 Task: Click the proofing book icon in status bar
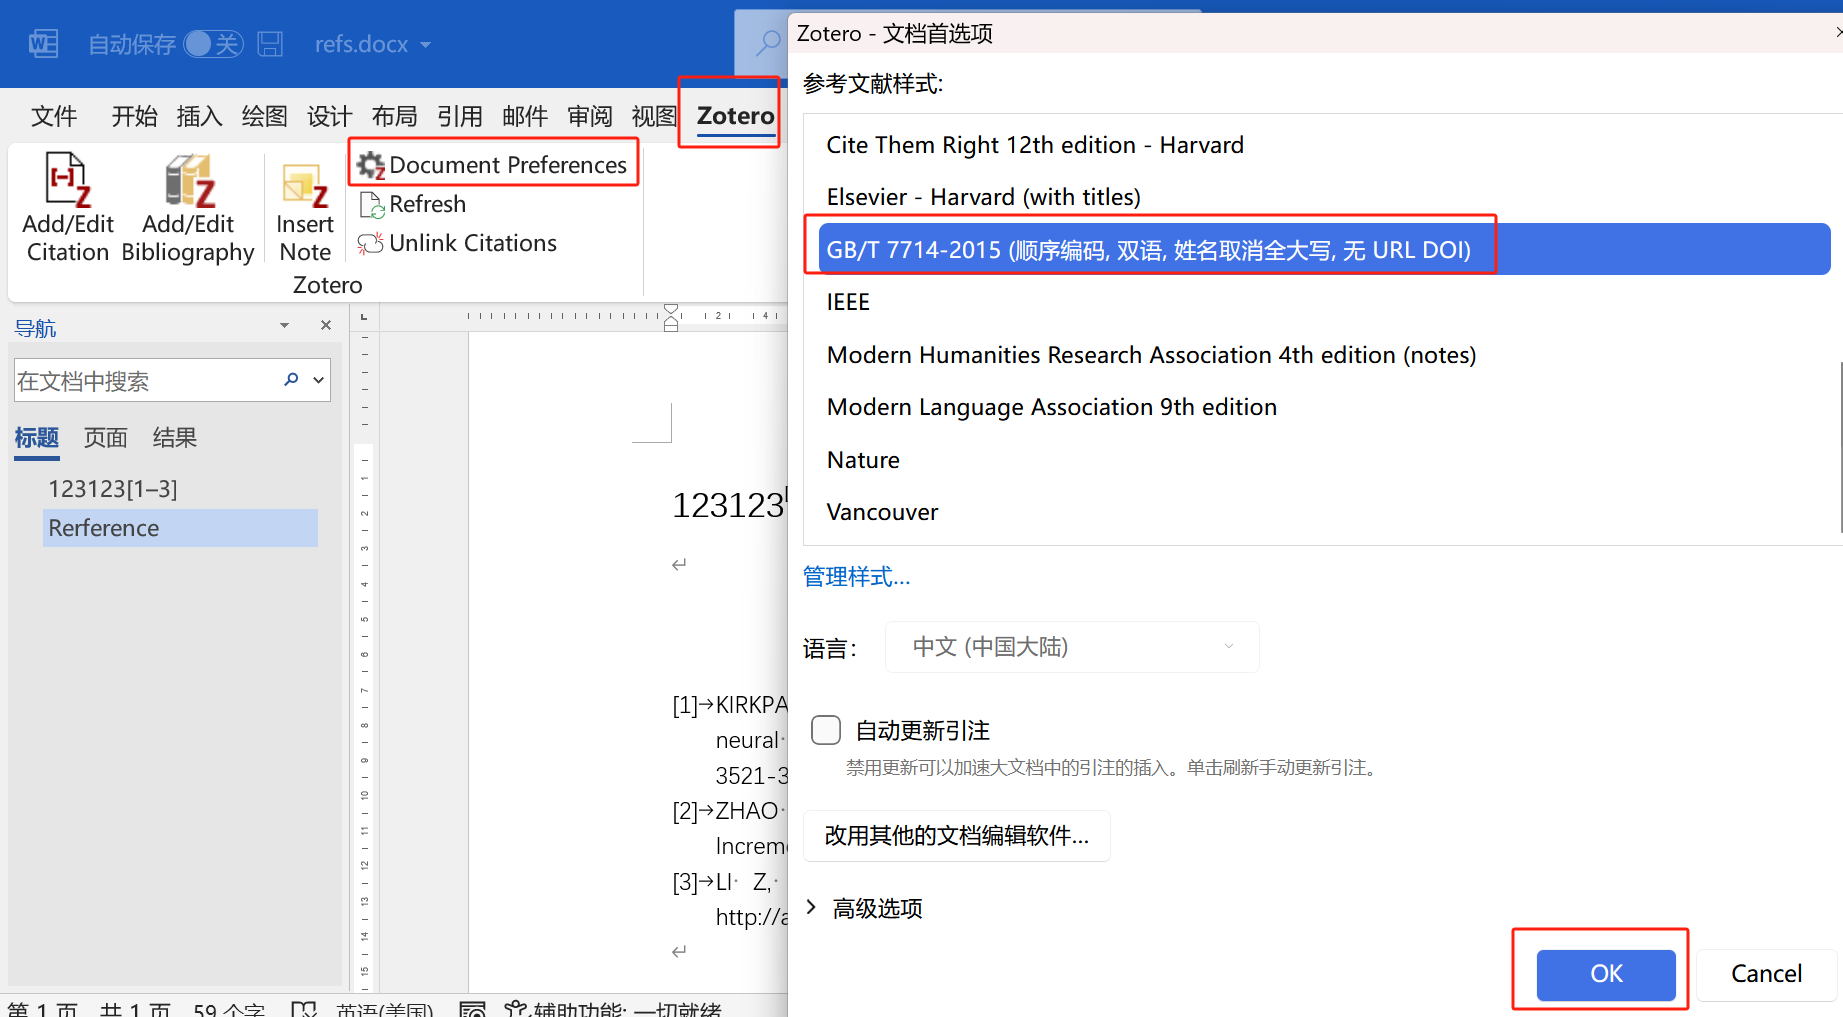[303, 1009]
